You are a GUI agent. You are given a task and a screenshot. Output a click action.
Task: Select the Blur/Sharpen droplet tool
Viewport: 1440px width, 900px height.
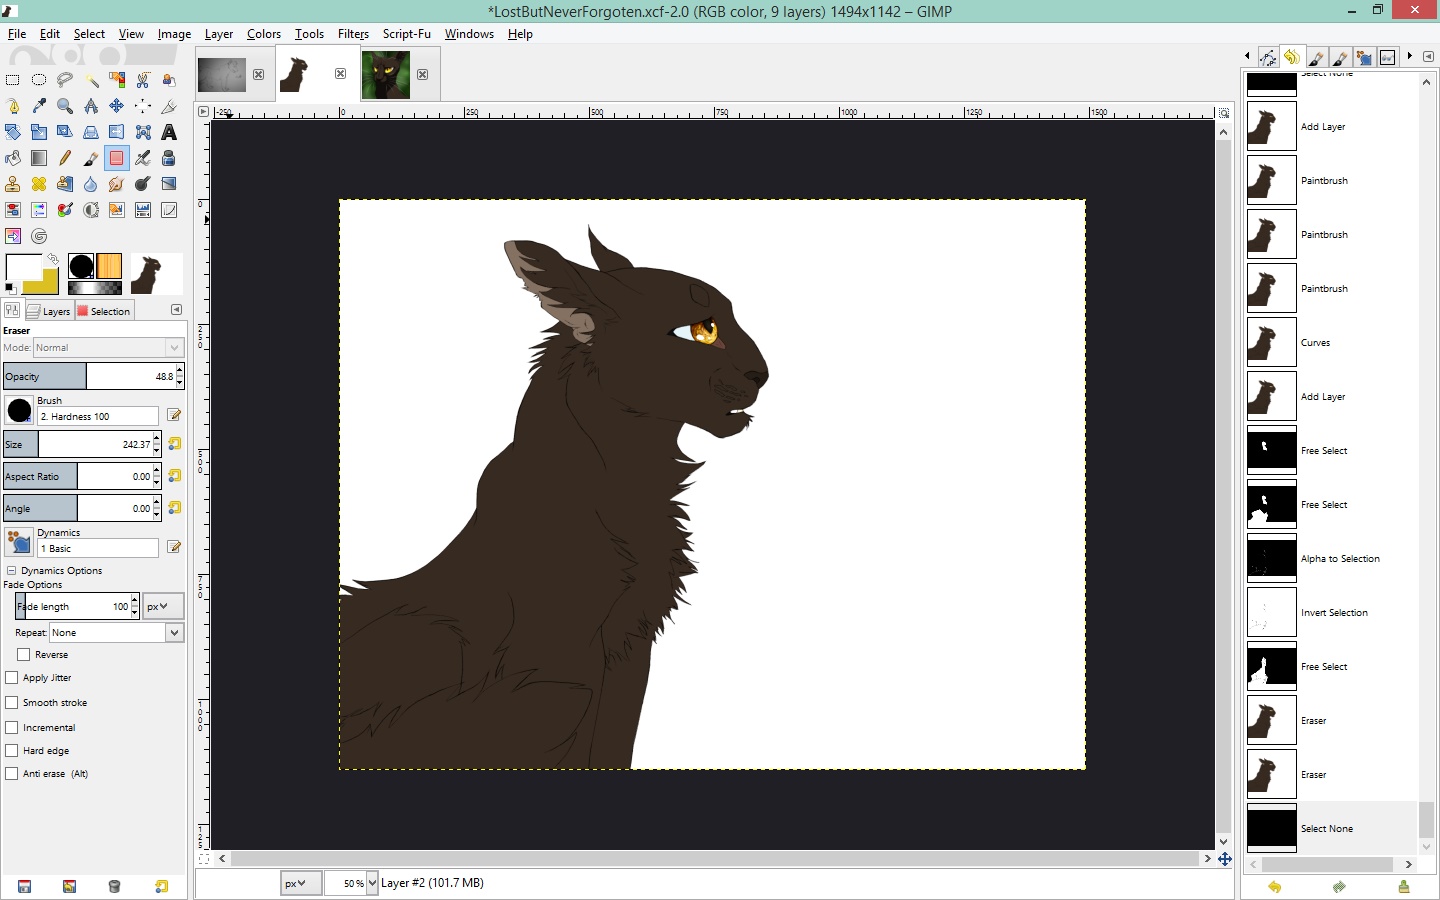91,184
